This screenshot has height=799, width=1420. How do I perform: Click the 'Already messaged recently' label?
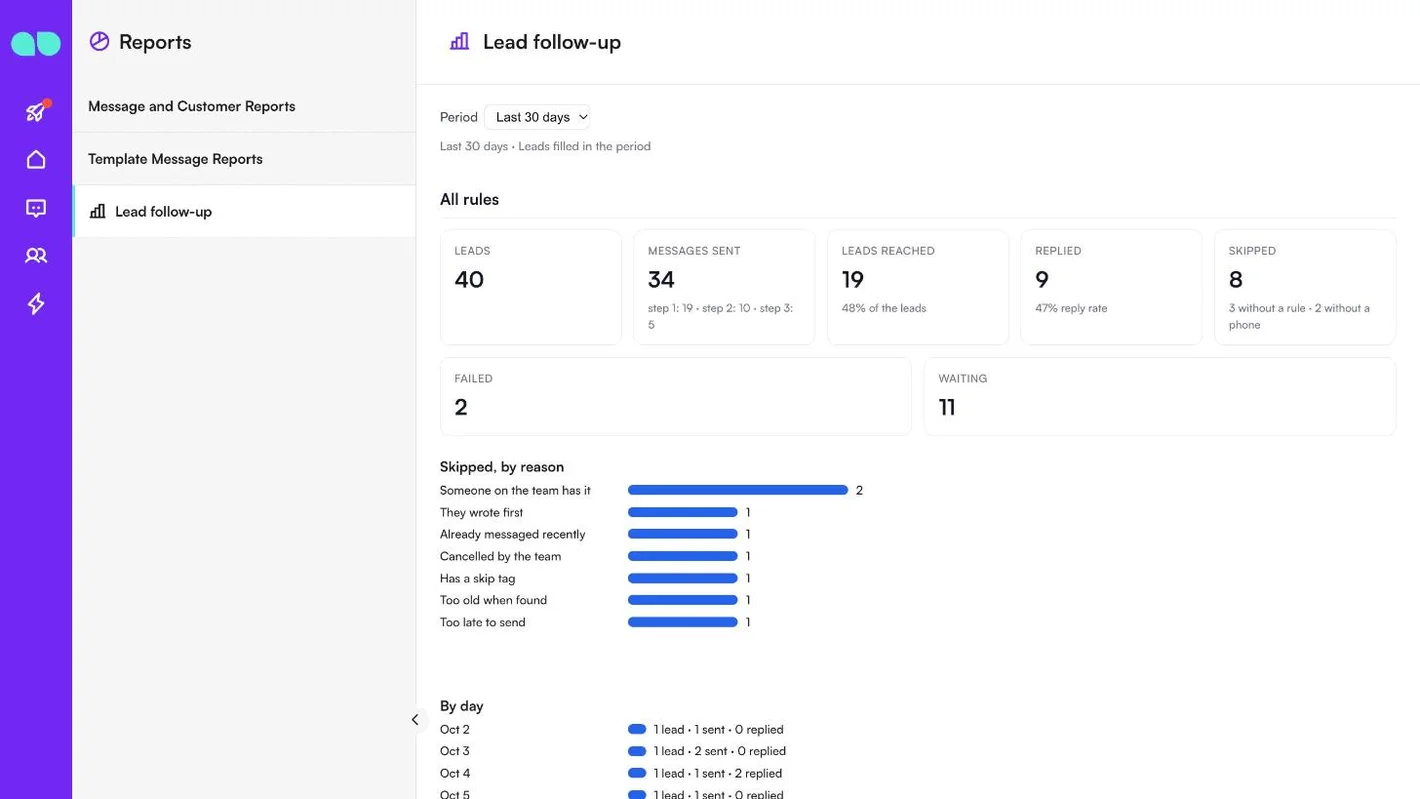coord(512,534)
